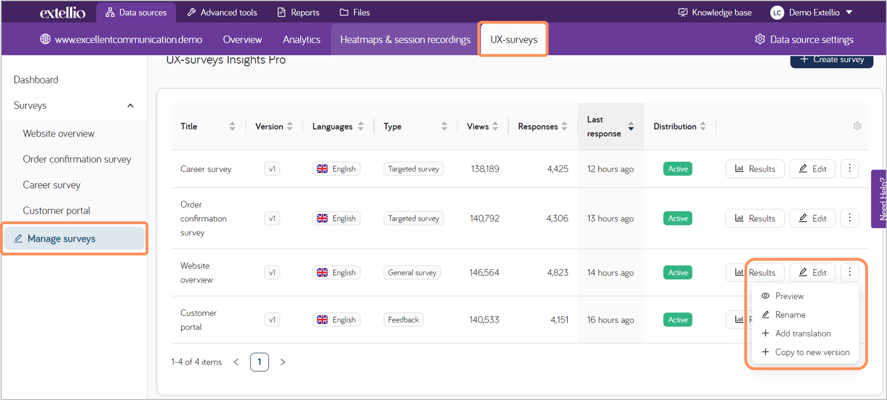Open Results for Career survey
The width and height of the screenshot is (887, 400).
coord(755,169)
